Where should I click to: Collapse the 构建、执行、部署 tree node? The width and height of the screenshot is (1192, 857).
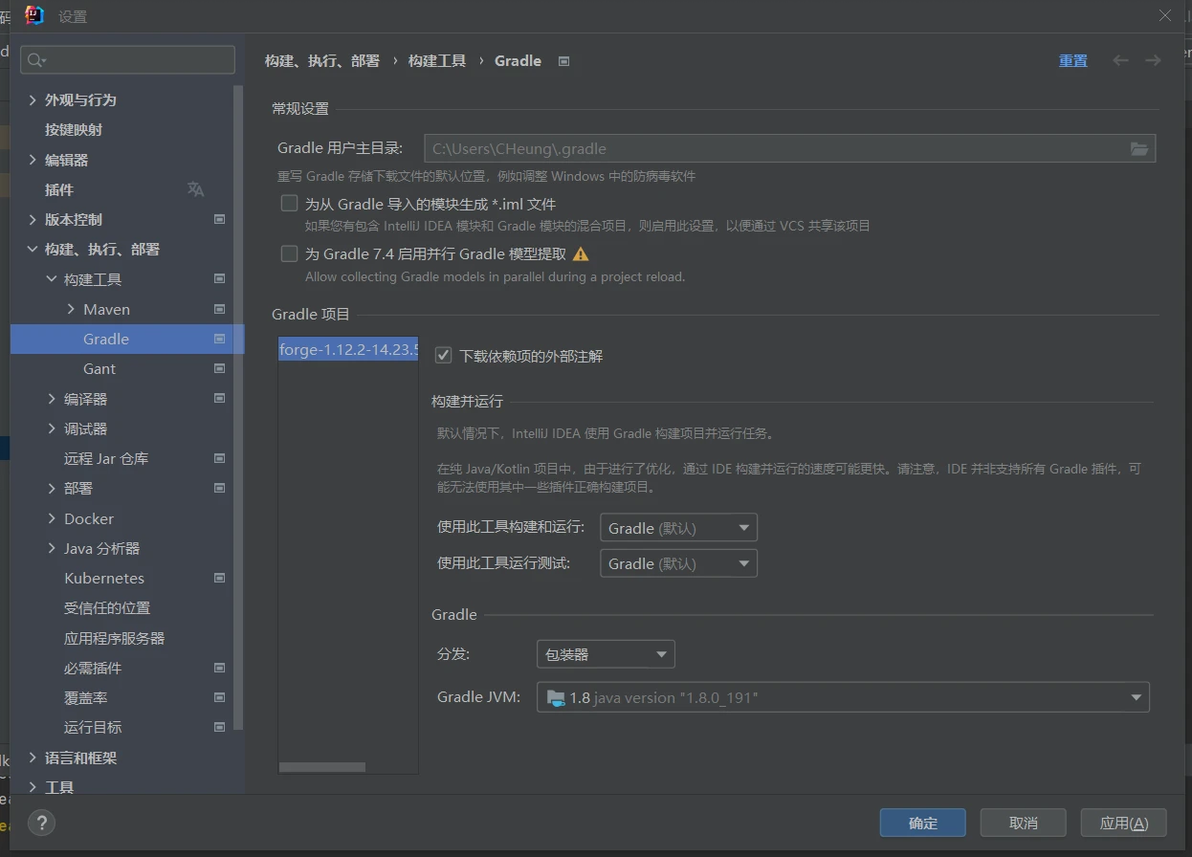tap(32, 249)
